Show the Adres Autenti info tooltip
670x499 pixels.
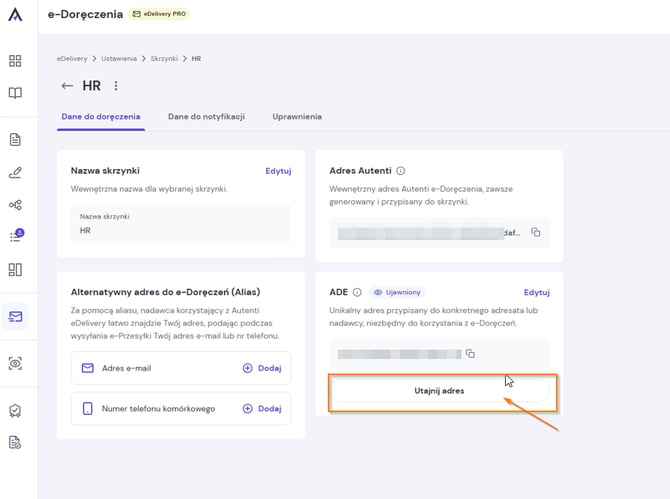[400, 171]
